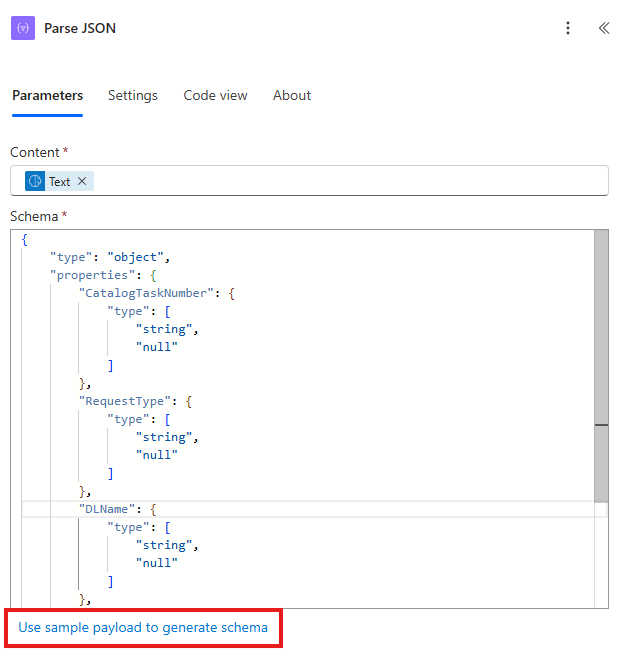Click the "type": "object" line in schema

click(x=110, y=257)
